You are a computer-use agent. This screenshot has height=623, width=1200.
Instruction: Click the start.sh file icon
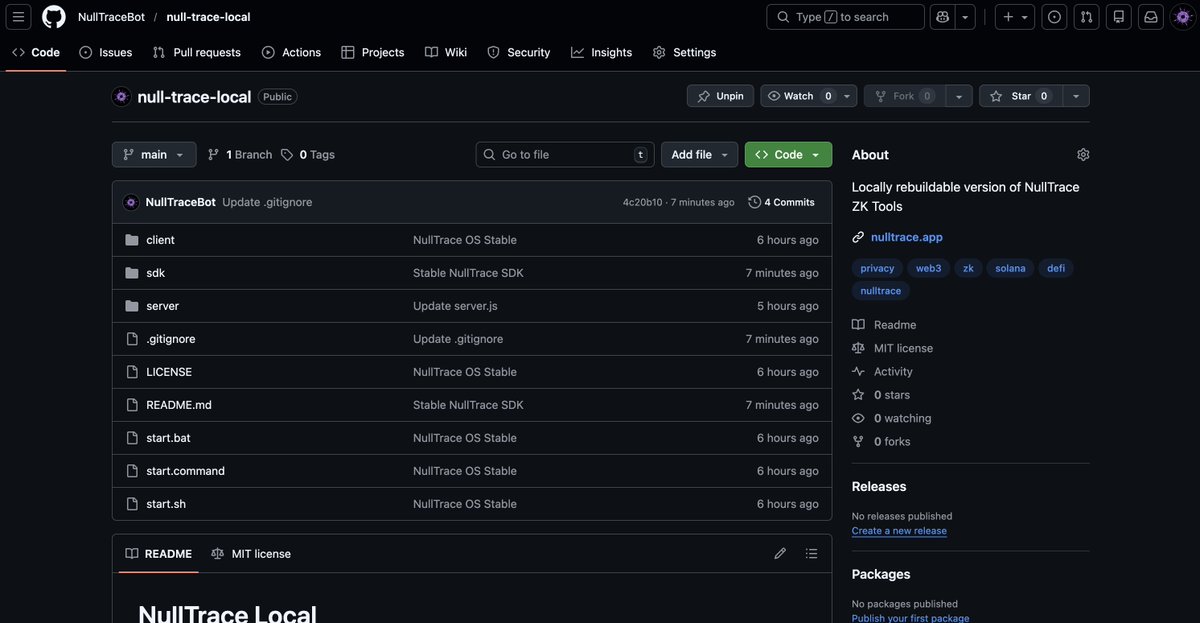click(x=132, y=504)
